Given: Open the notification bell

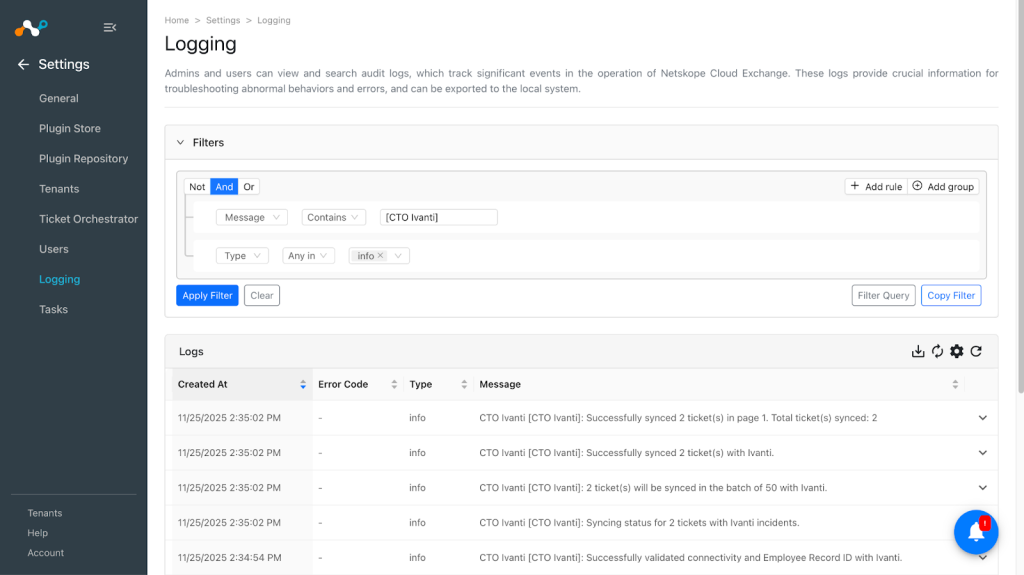Looking at the screenshot, I should tap(976, 532).
